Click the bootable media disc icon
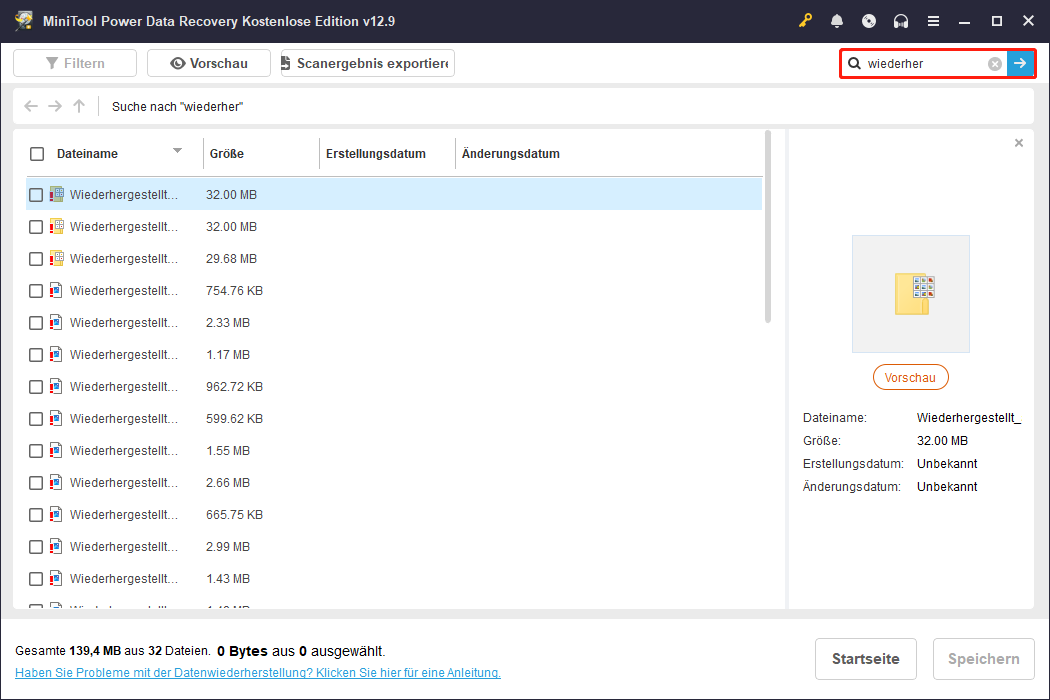This screenshot has height=700, width=1050. 869,21
